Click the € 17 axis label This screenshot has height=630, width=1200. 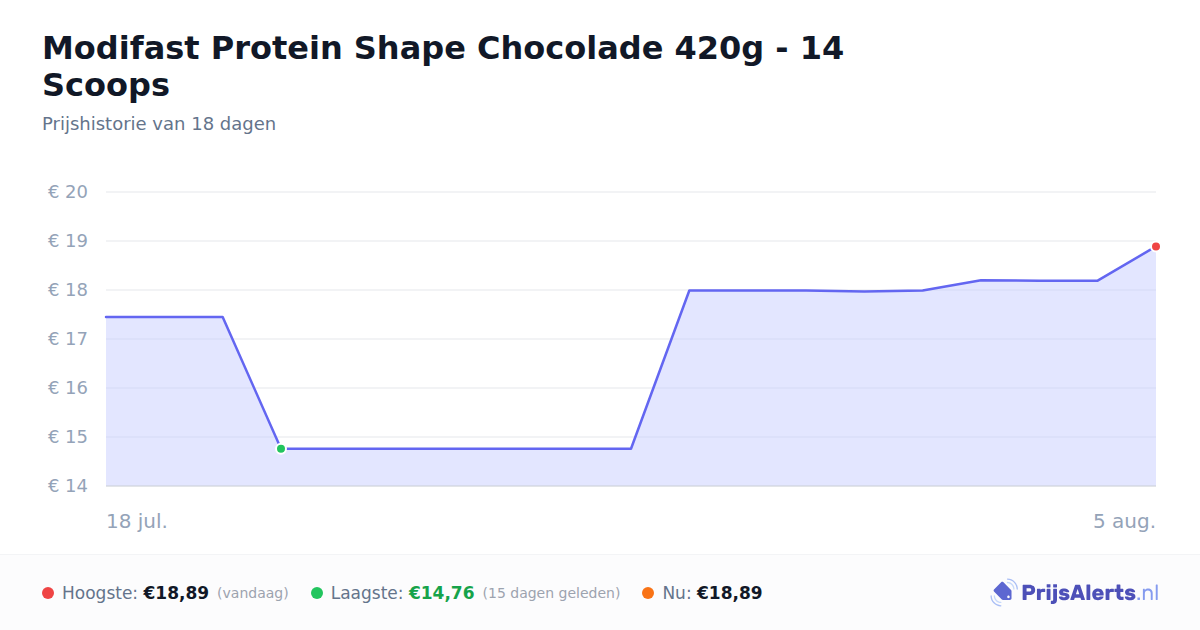(68, 339)
